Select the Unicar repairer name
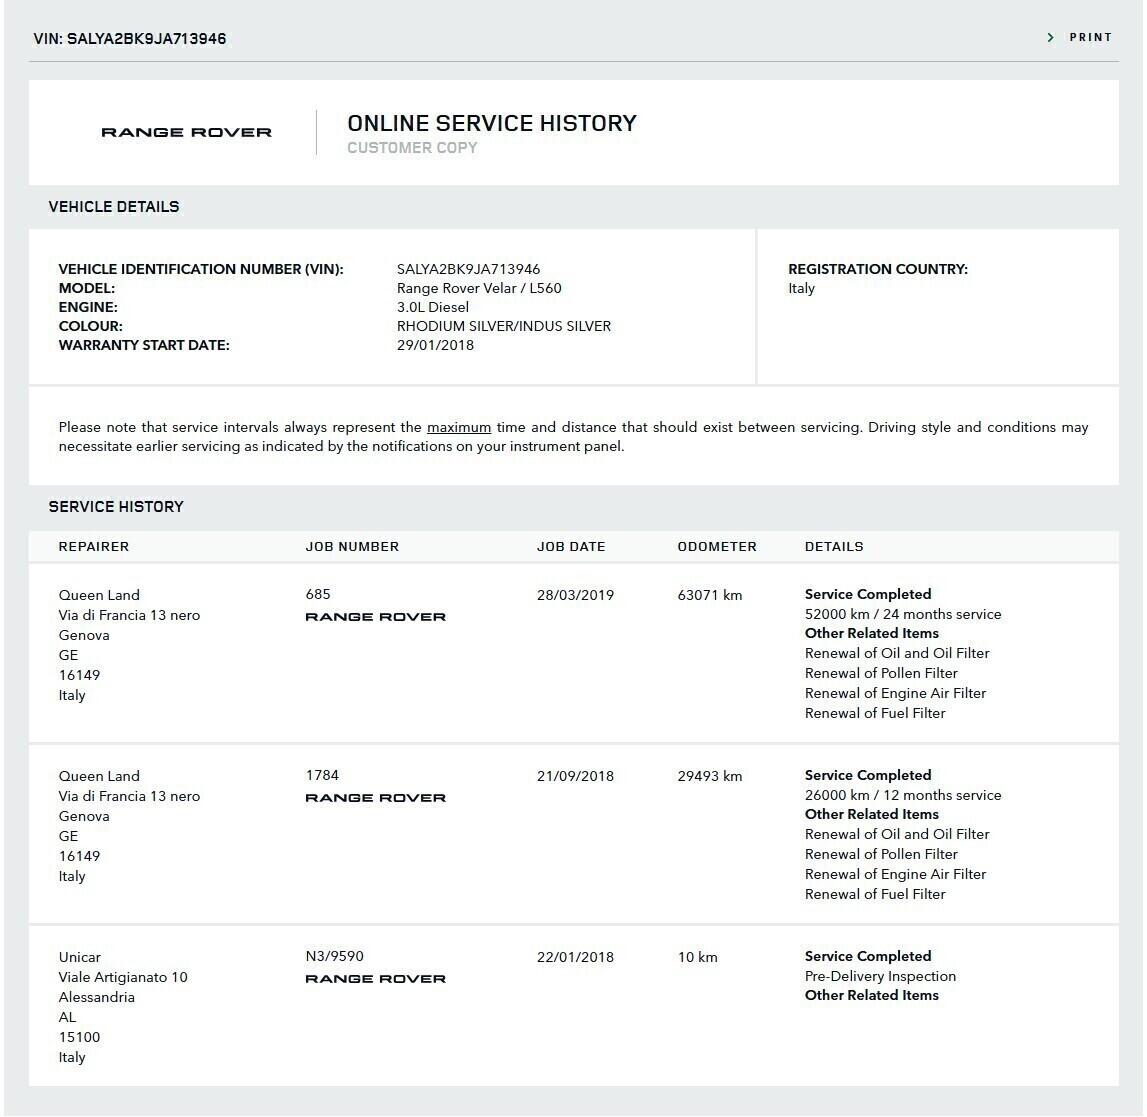Viewport: 1147px width, 1117px height. point(80,957)
